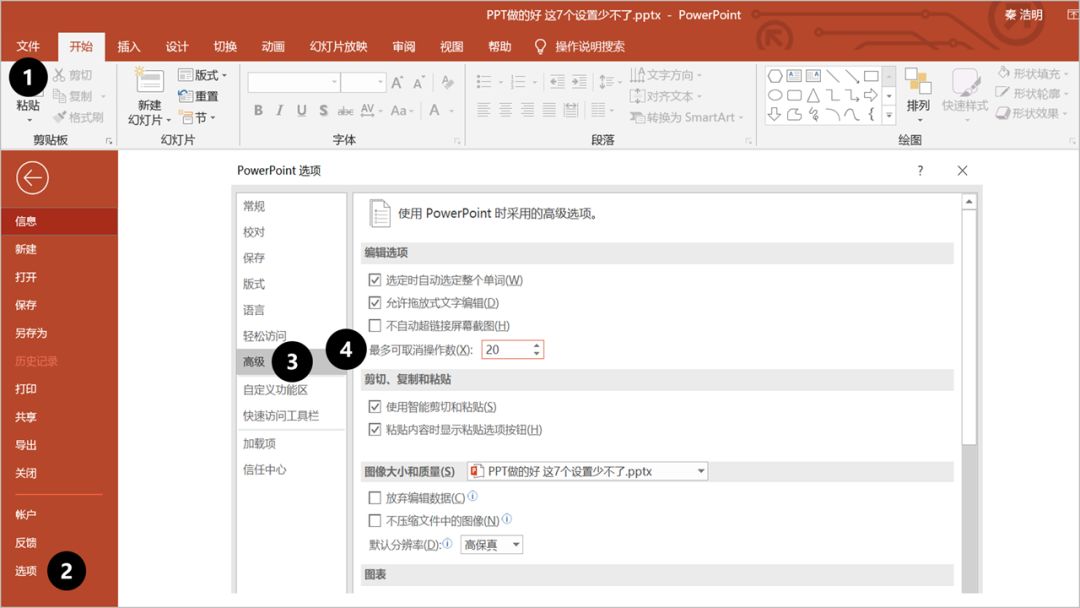The height and width of the screenshot is (608, 1080).
Task: Open the font size combo box
Action: coord(363,83)
